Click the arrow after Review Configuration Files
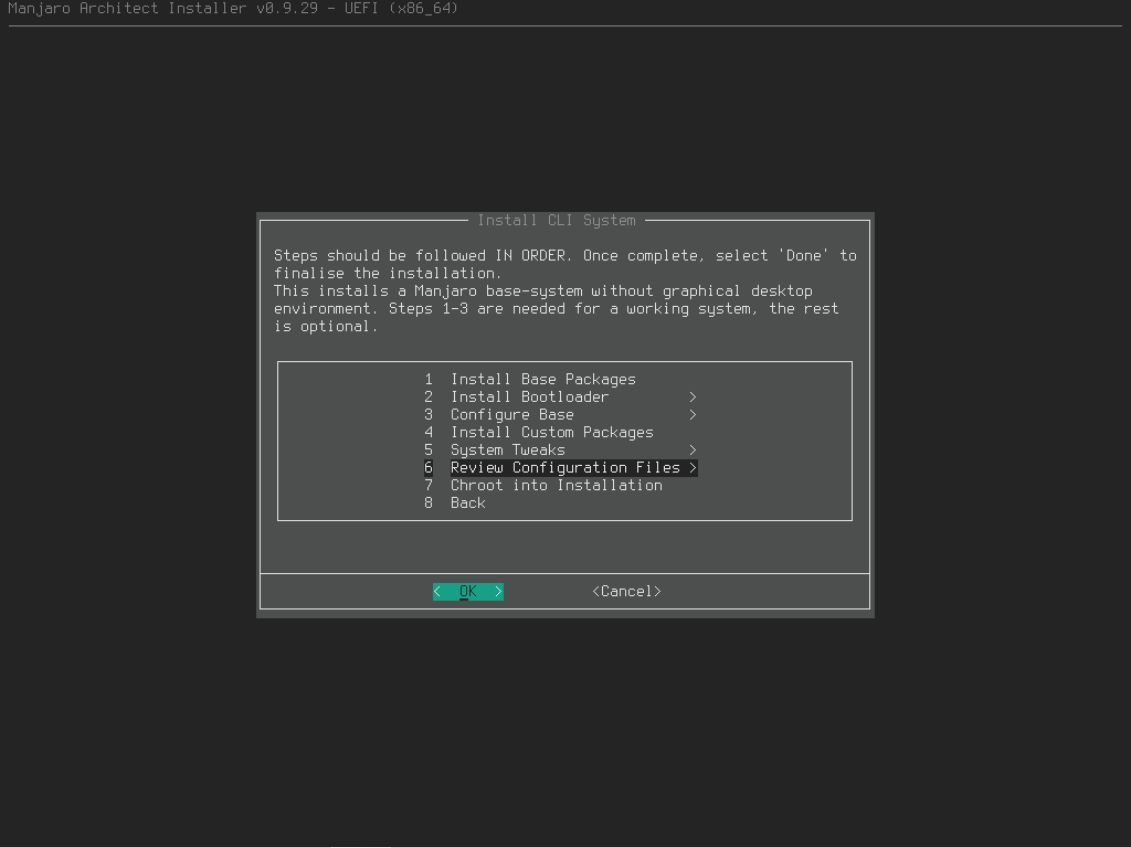Viewport: 1131px width, 848px height. pyautogui.click(x=692, y=468)
